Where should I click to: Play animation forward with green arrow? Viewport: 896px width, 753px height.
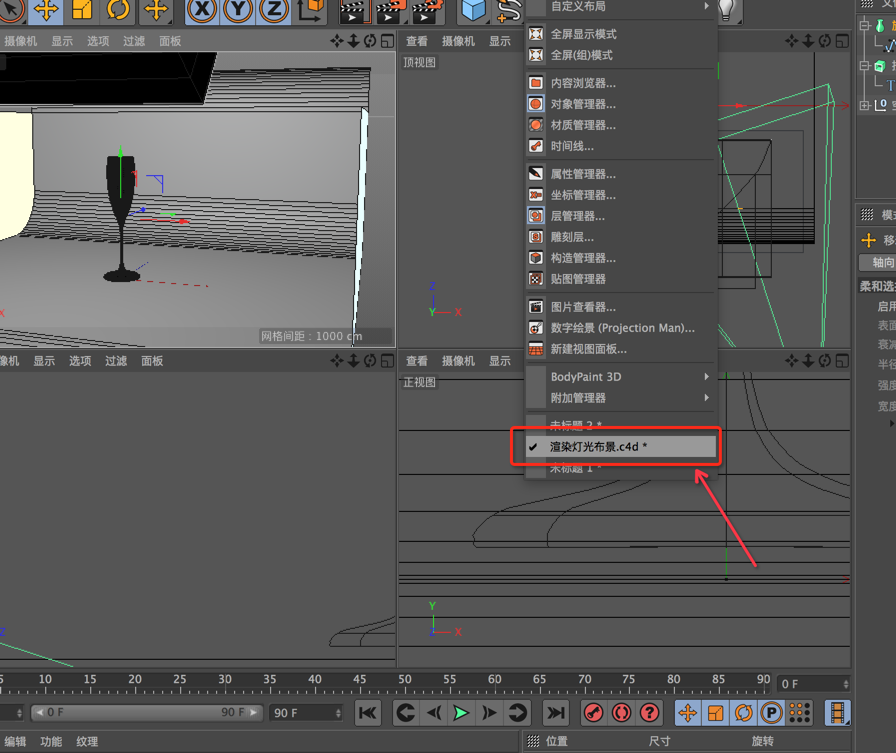pyautogui.click(x=461, y=713)
